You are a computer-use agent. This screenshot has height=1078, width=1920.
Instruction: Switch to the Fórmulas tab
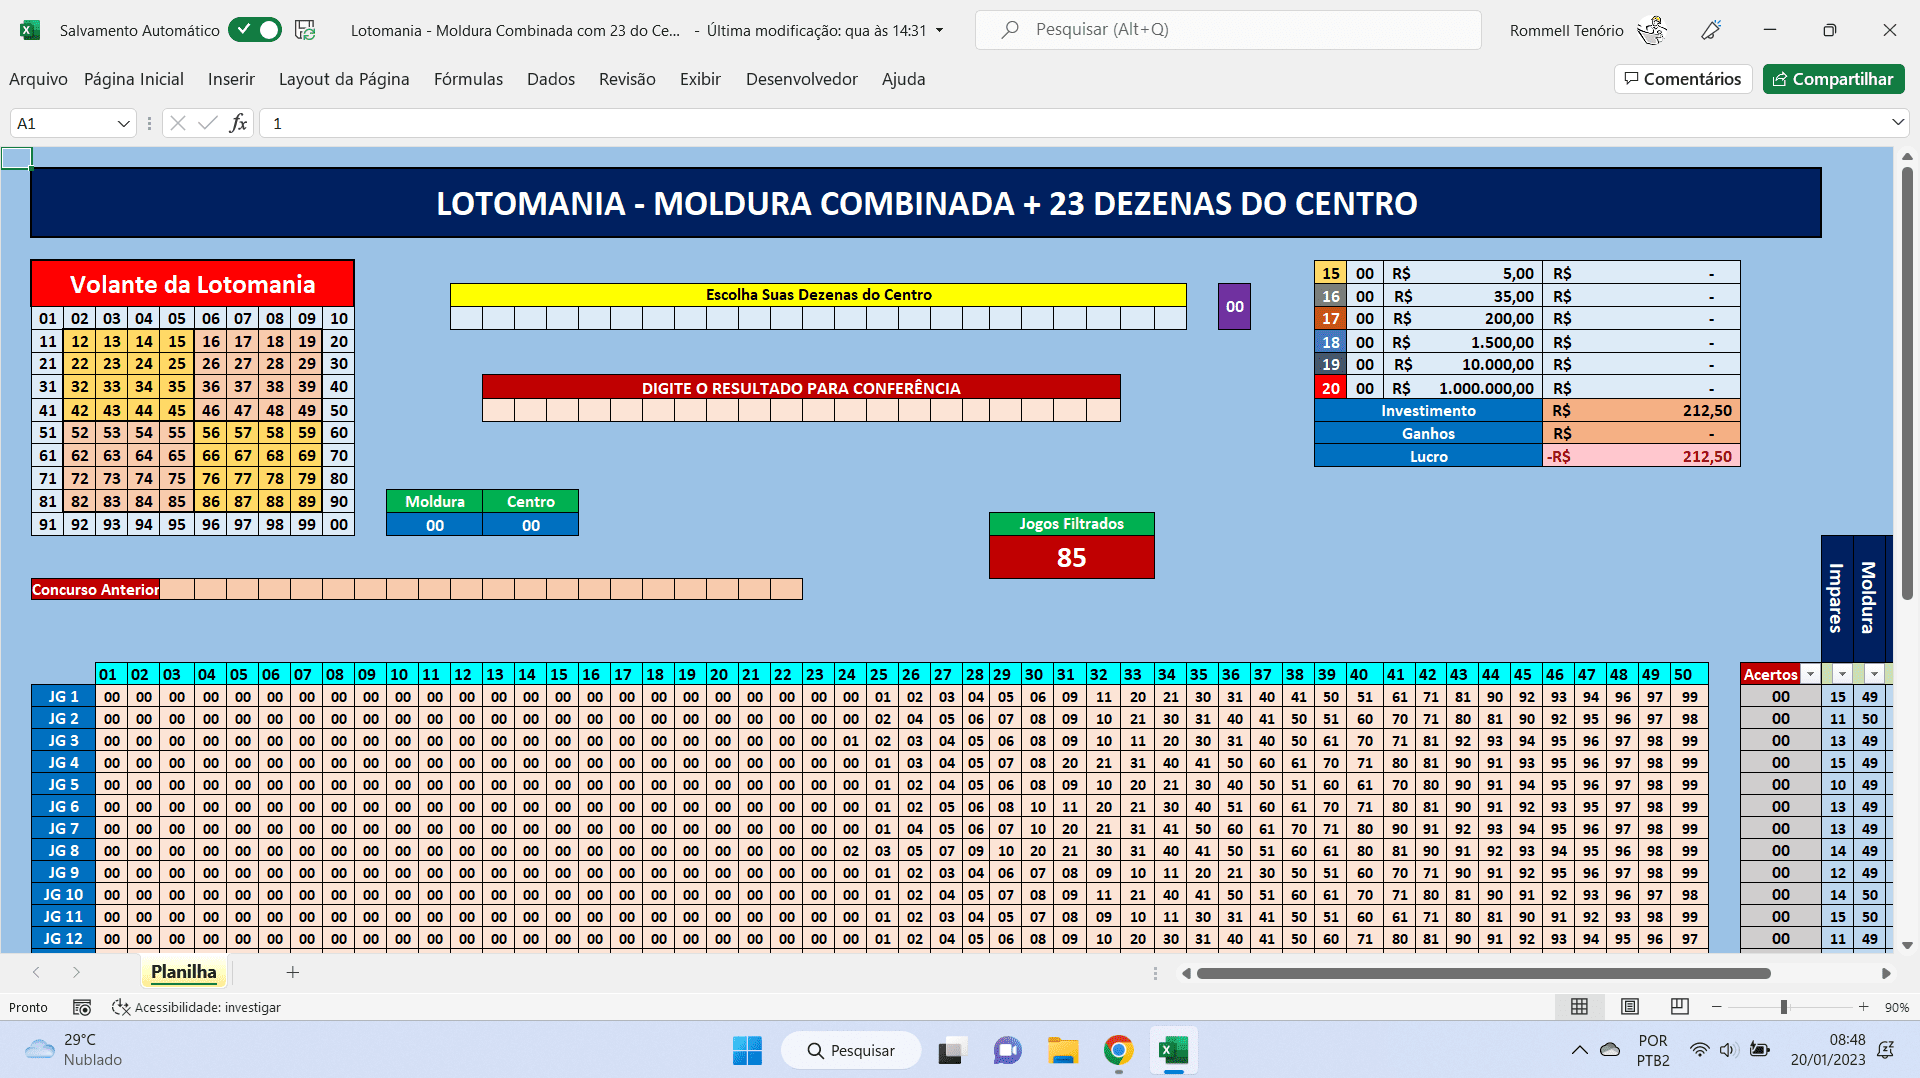tap(468, 79)
